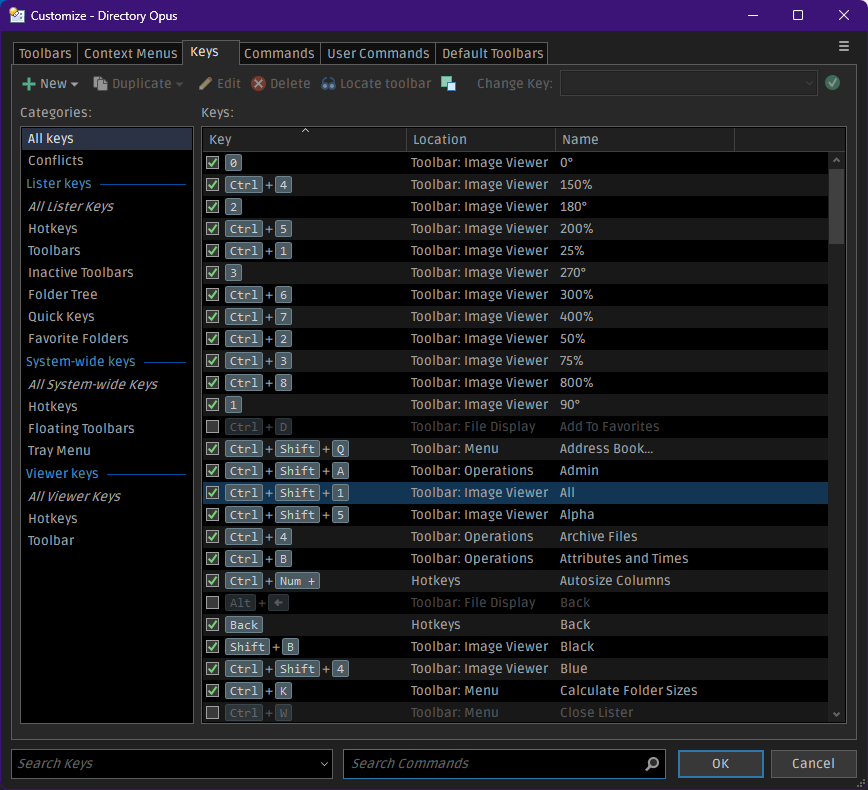Click the Edit pencil icon

(x=205, y=84)
